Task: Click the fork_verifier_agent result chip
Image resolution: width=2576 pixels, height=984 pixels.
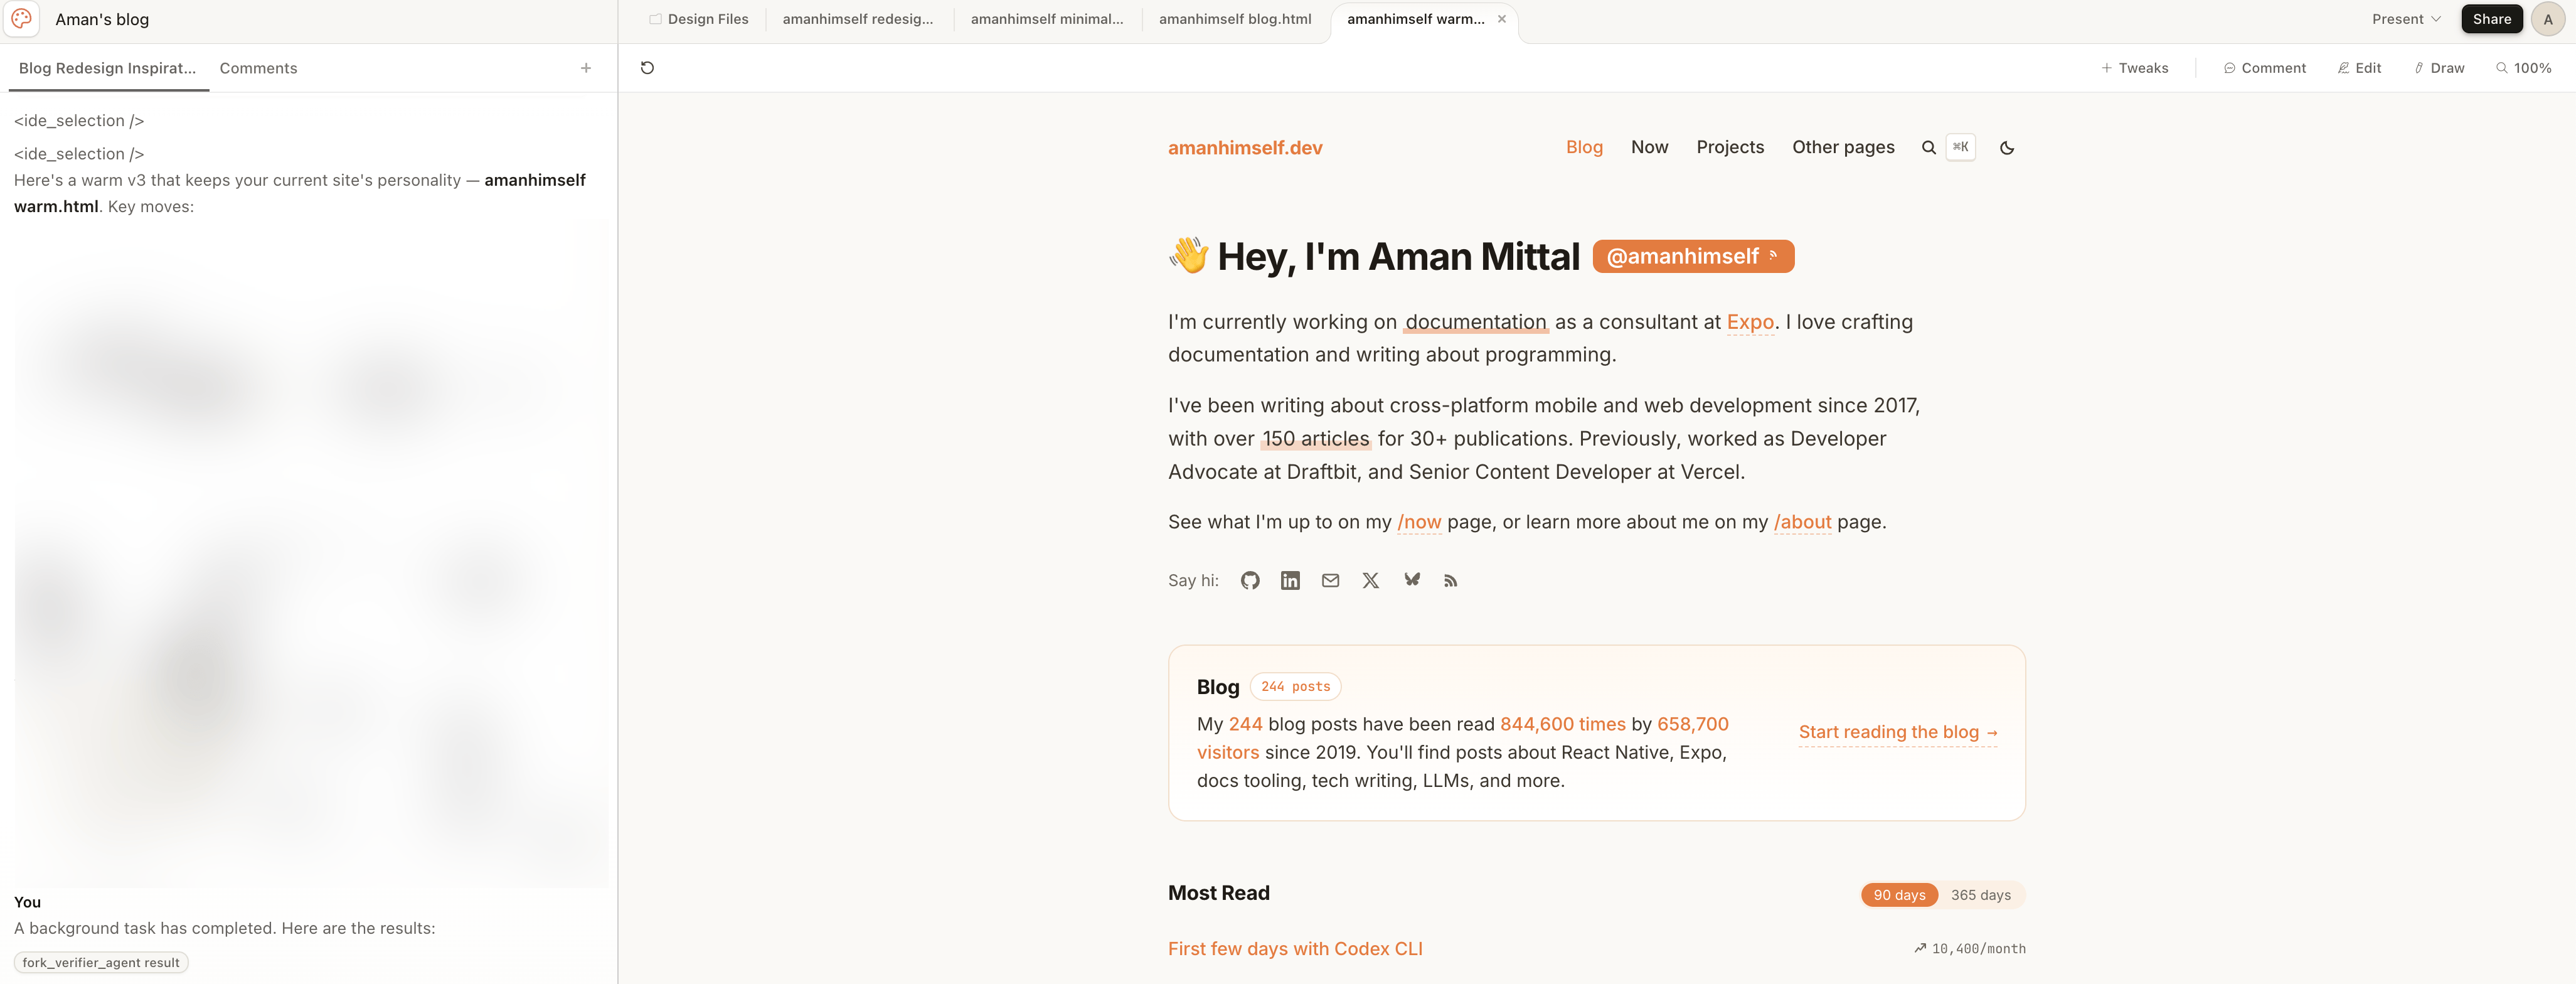Action: pos(101,963)
